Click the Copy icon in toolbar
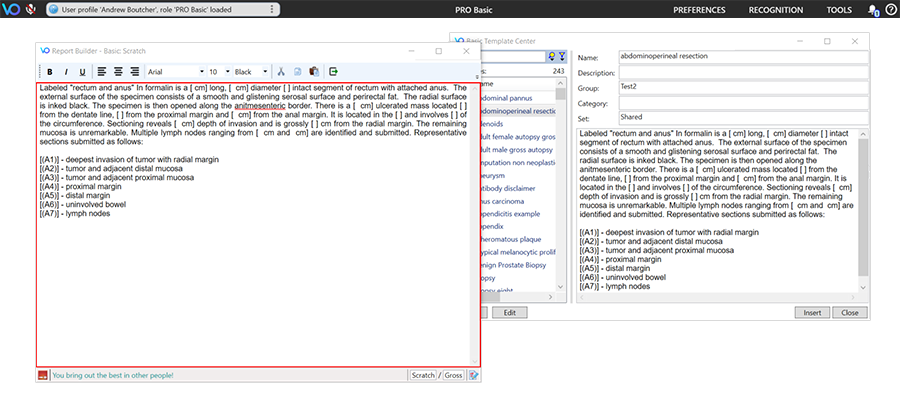This screenshot has height=398, width=900. 297,72
